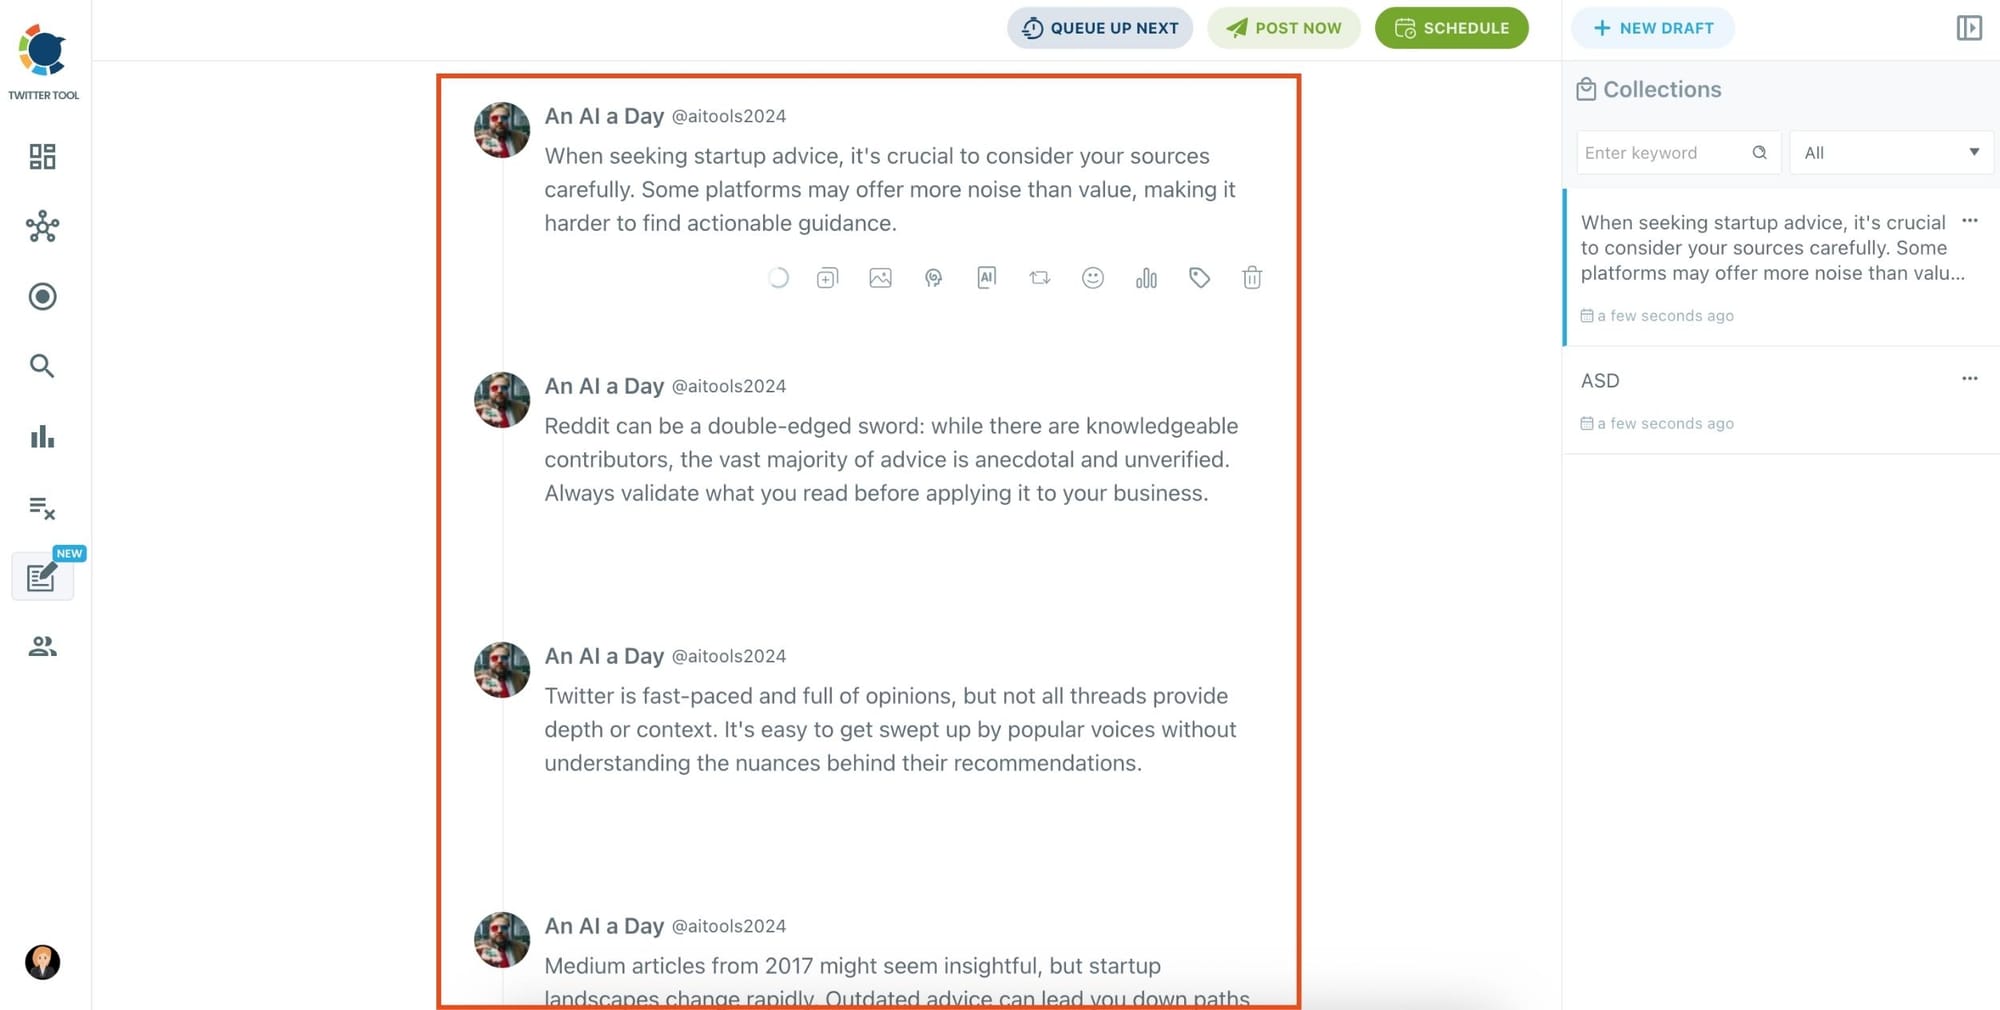Add a tag using the label icon
Screen dimensions: 2000x1010
[1200, 278]
